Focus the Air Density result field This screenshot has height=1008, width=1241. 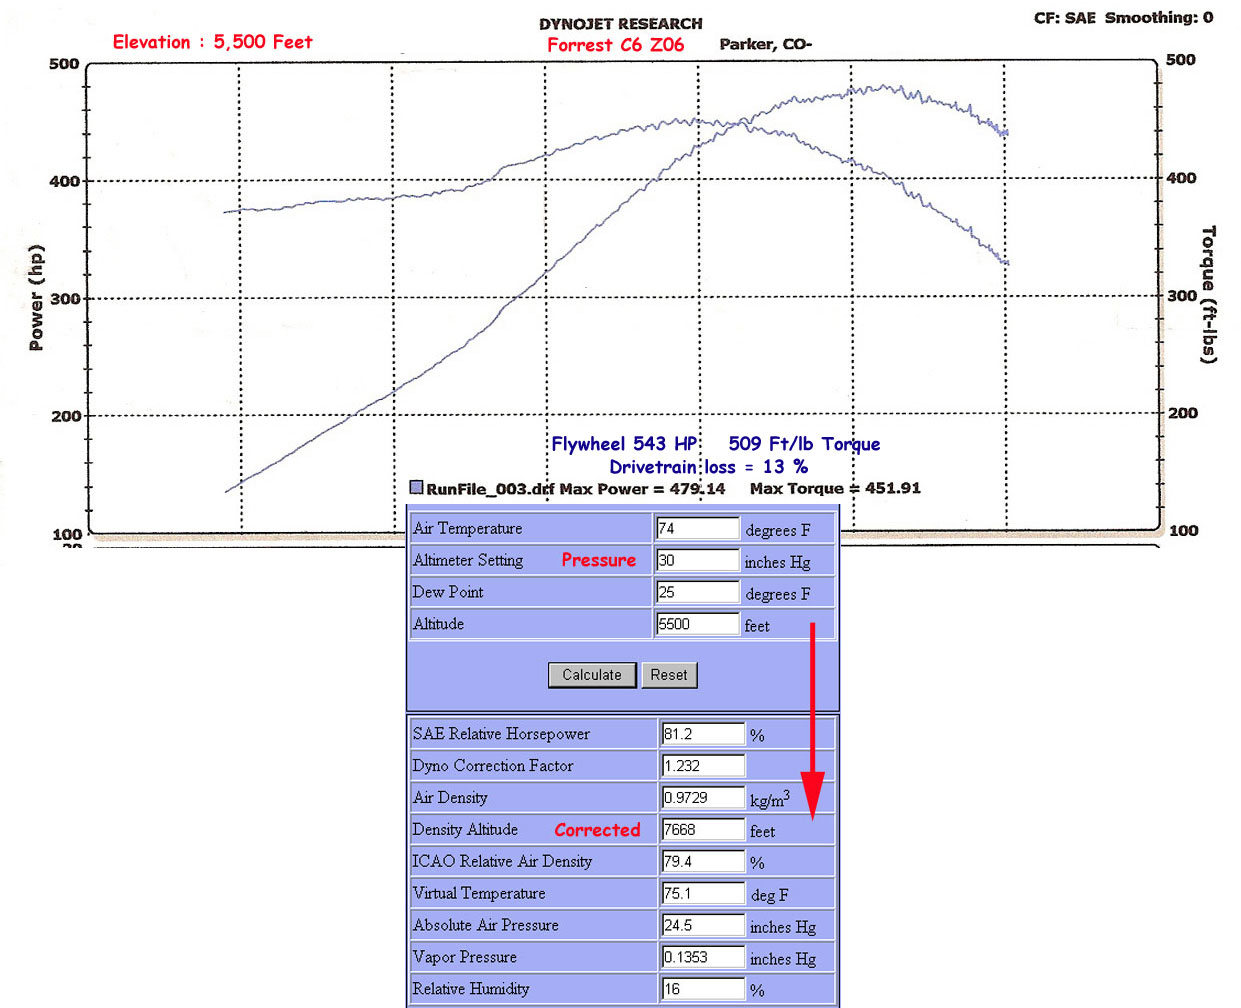tap(703, 798)
